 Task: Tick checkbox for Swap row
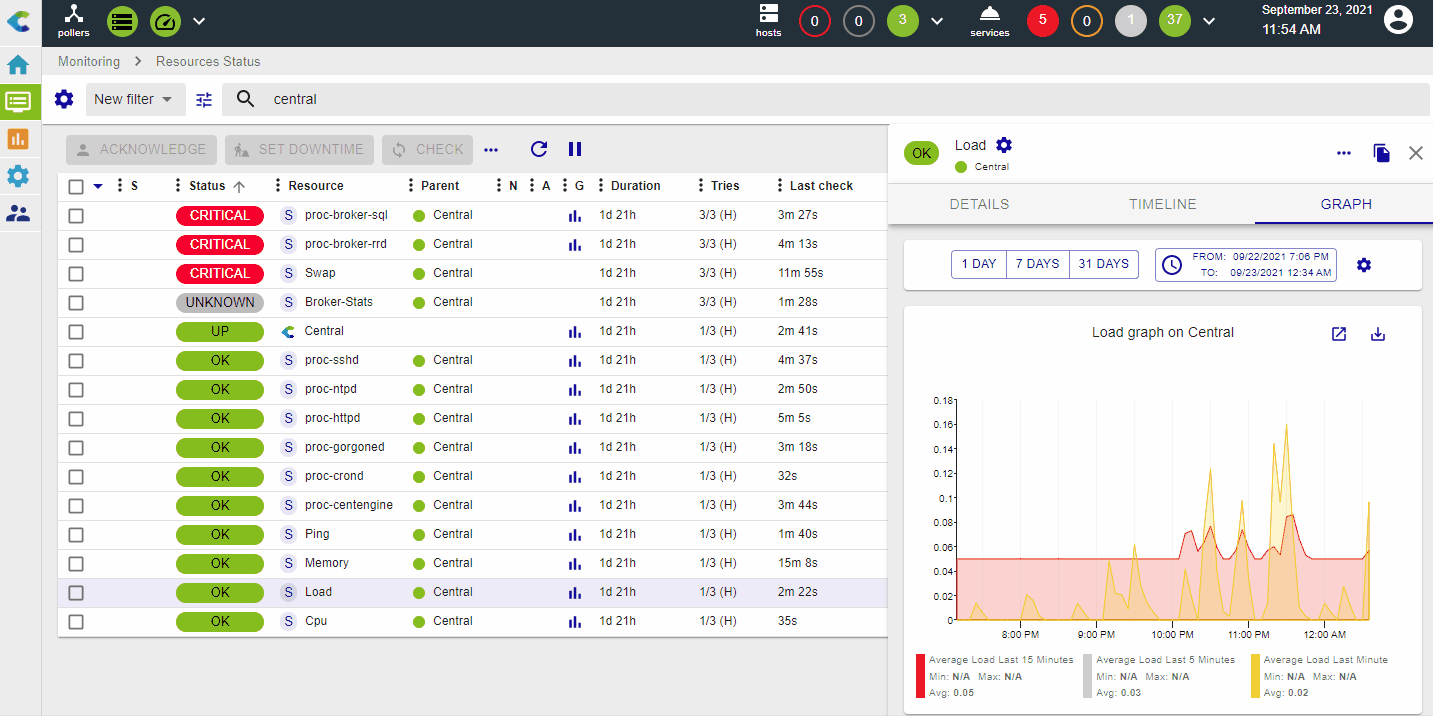pyautogui.click(x=76, y=273)
